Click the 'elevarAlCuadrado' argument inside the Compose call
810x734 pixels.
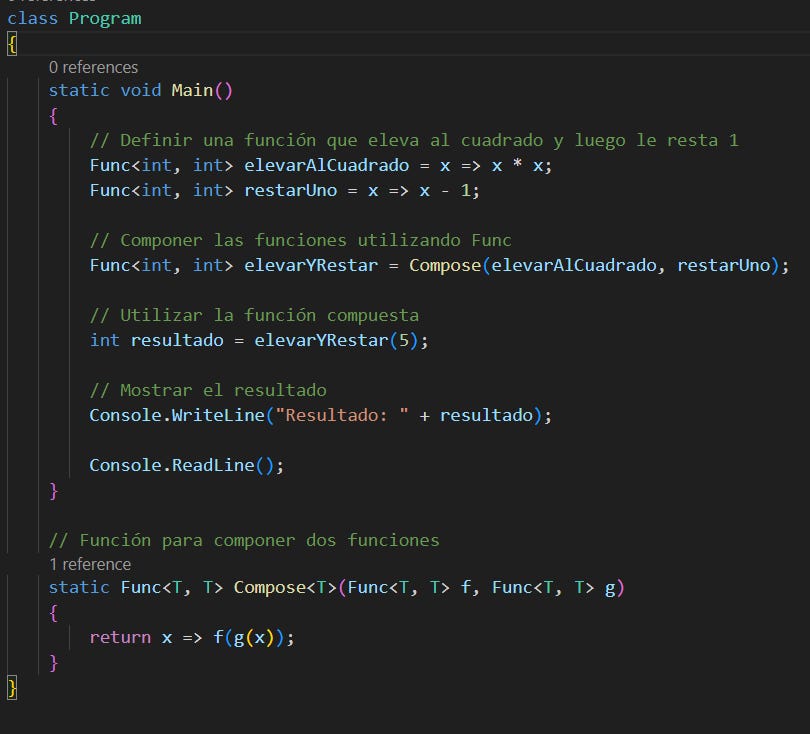click(x=573, y=266)
